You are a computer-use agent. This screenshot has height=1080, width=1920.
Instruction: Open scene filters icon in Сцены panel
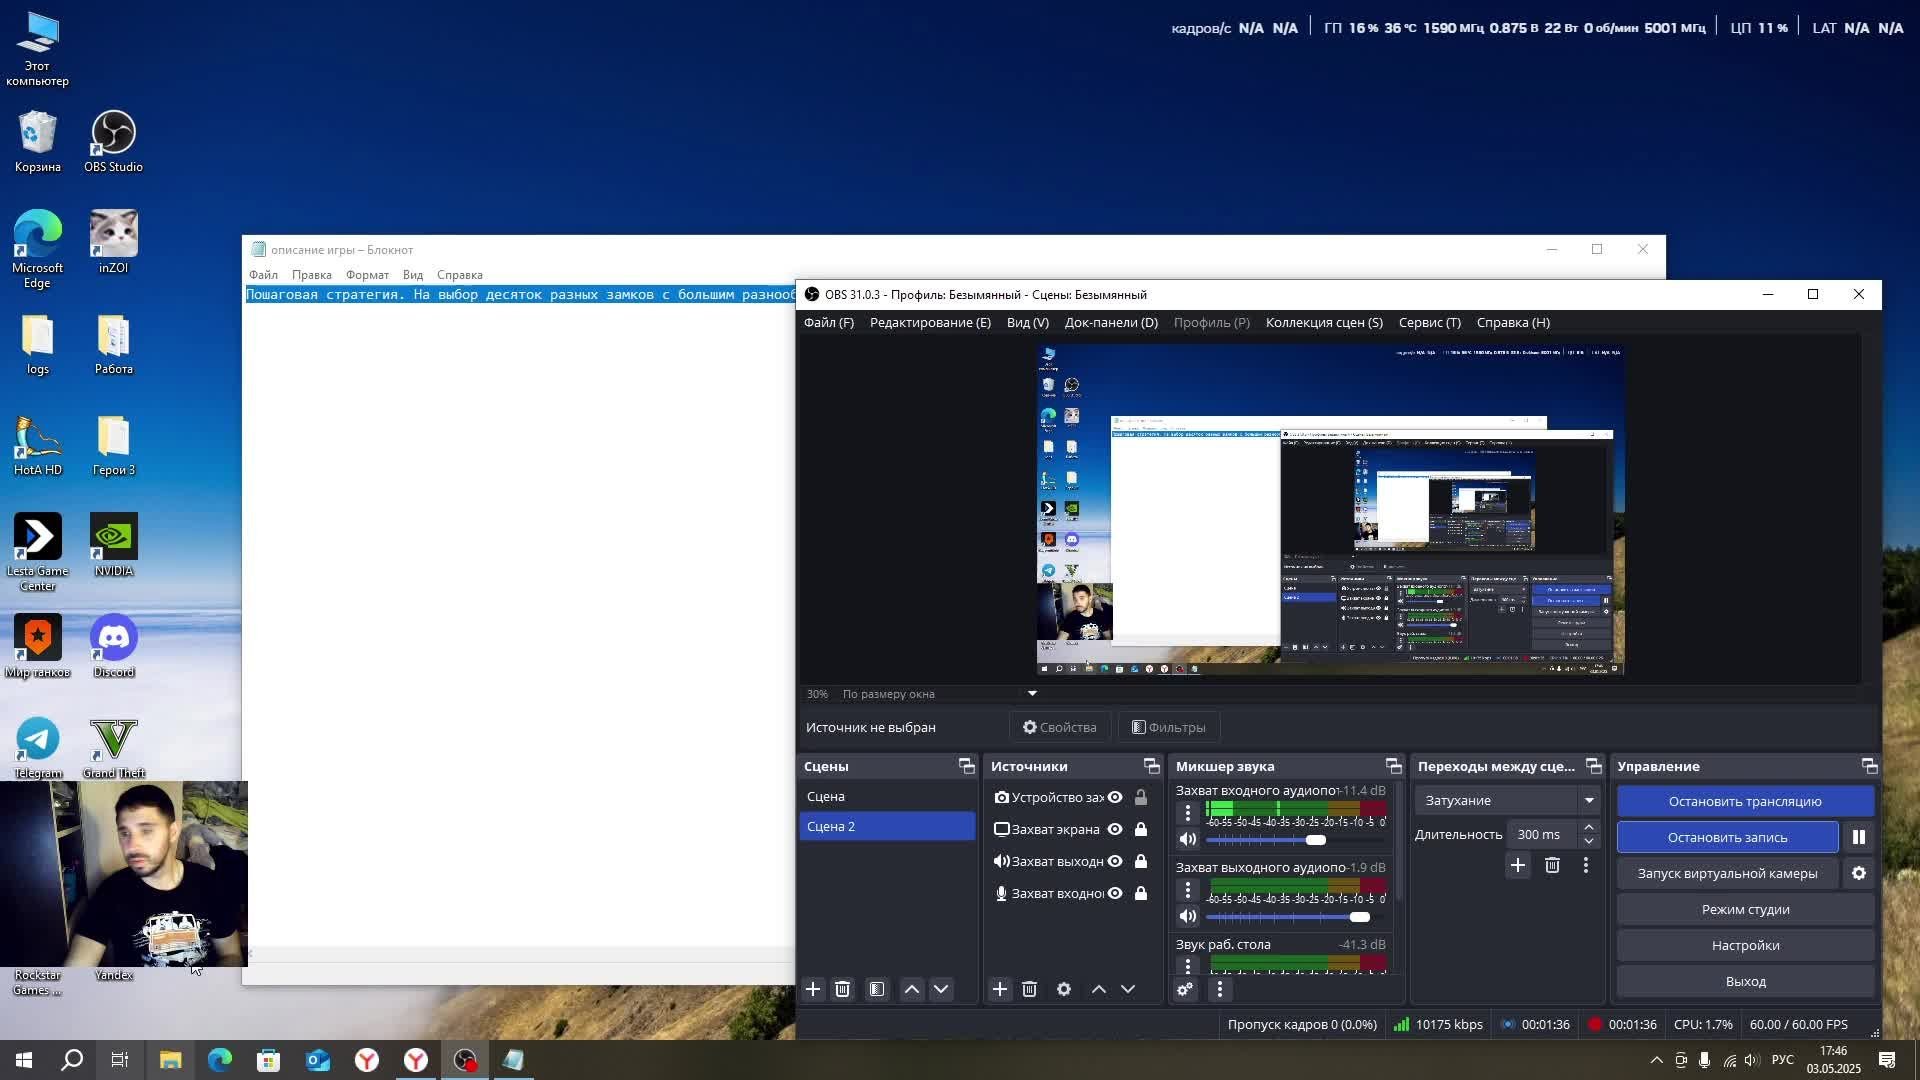(x=877, y=989)
